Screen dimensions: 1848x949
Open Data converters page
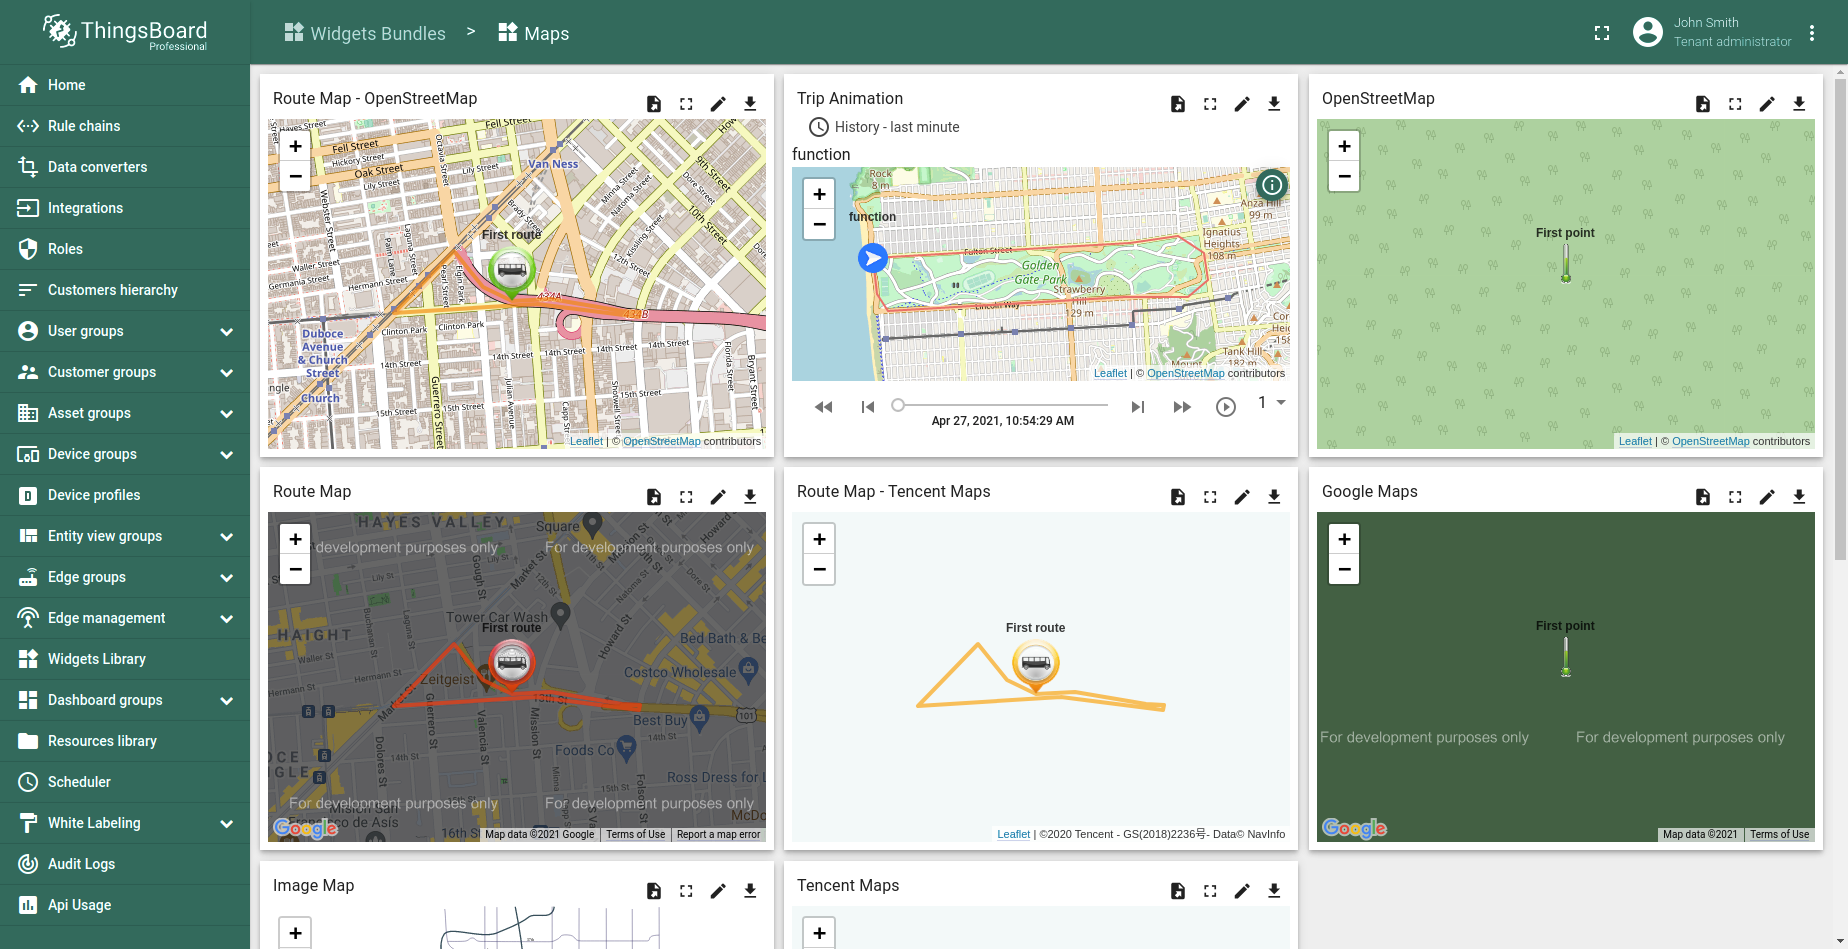125,167
